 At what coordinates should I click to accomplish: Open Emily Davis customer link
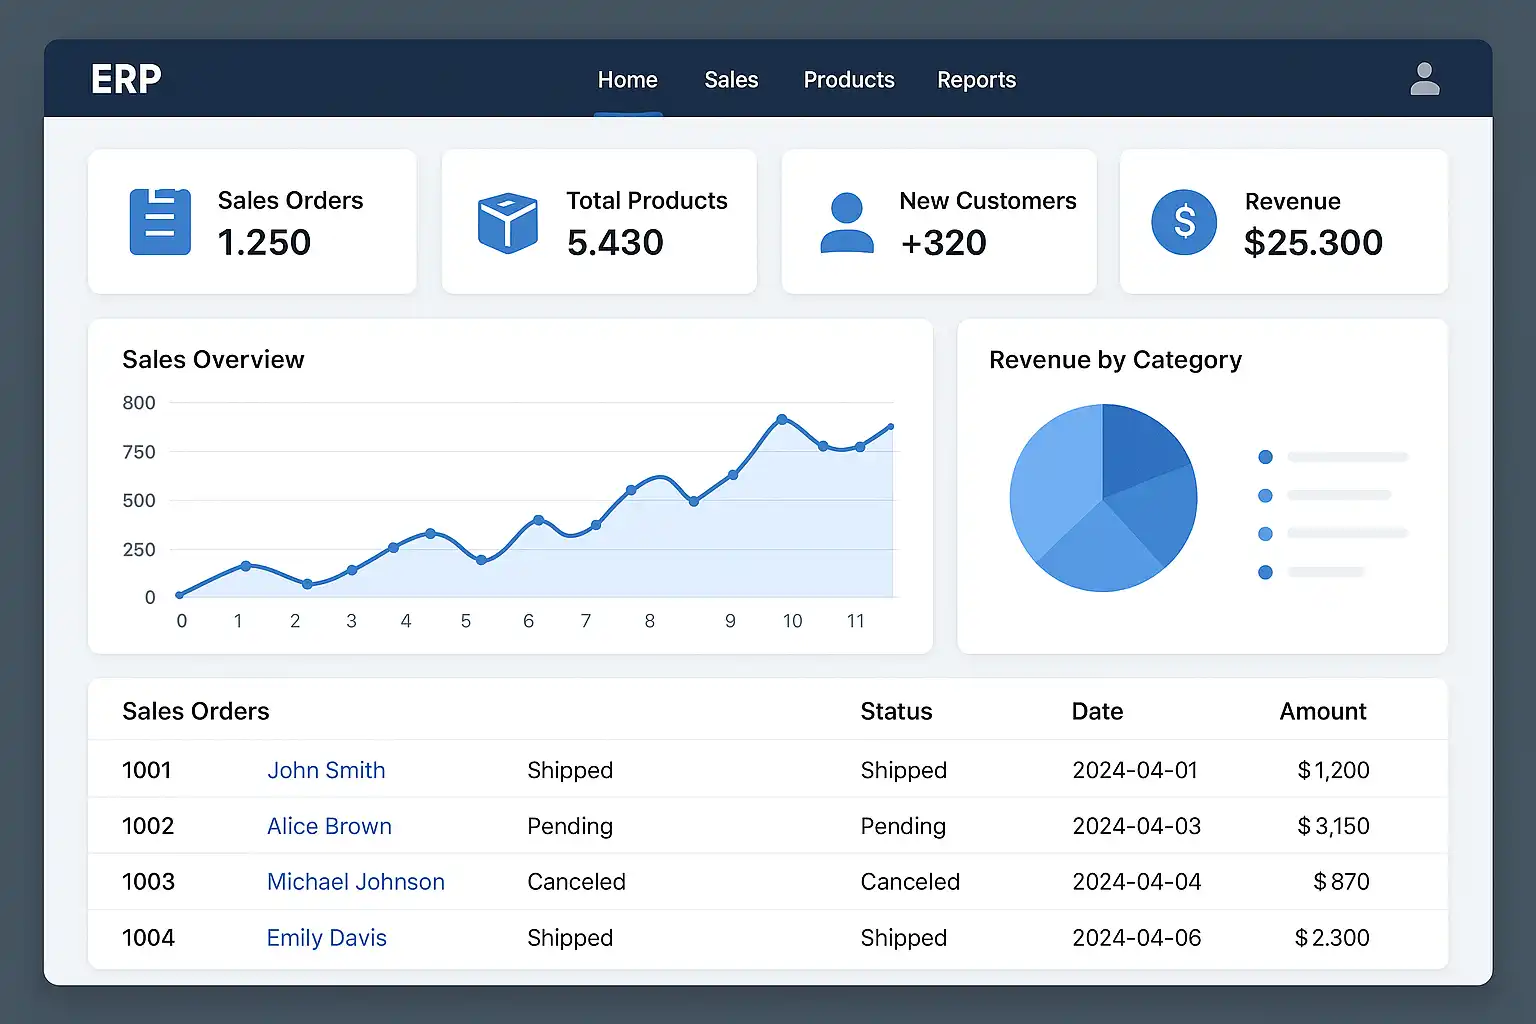coord(326,938)
